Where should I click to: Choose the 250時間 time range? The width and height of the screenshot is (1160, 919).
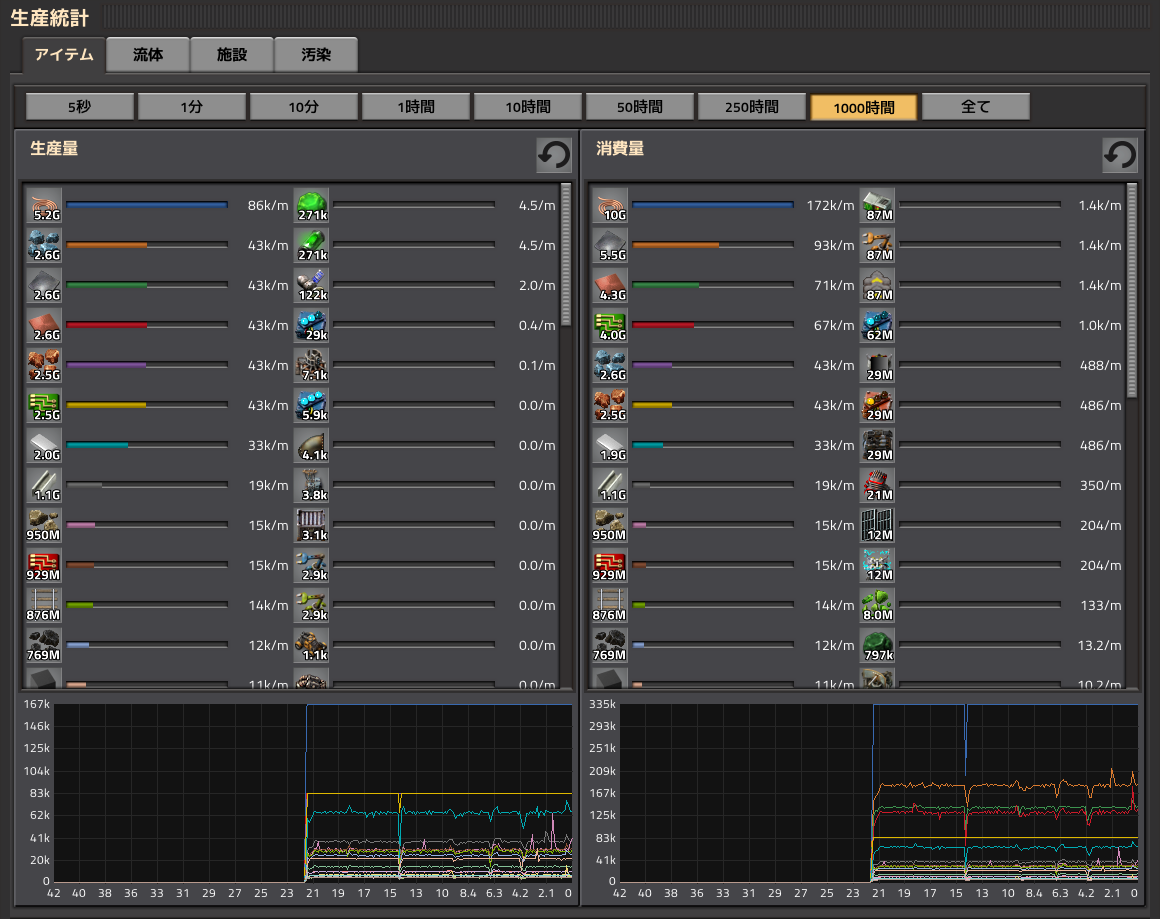[752, 107]
